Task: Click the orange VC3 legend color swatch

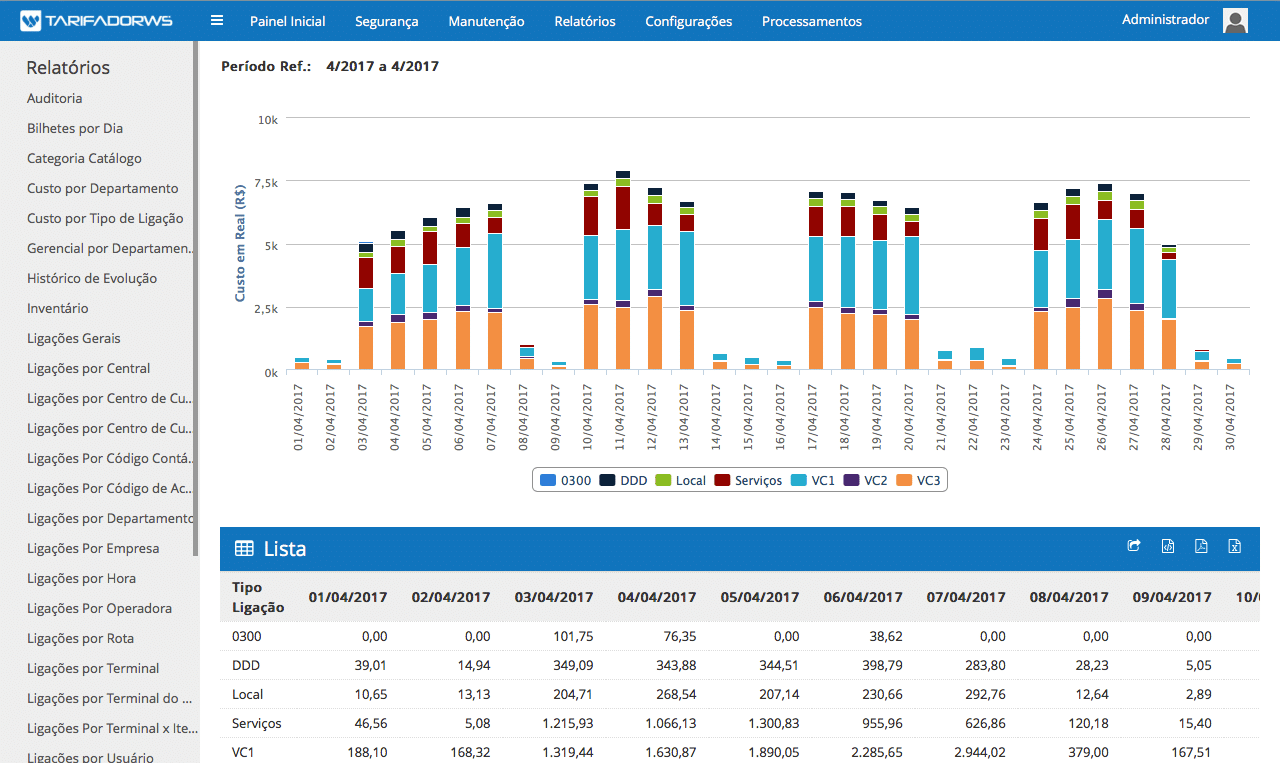Action: [903, 480]
